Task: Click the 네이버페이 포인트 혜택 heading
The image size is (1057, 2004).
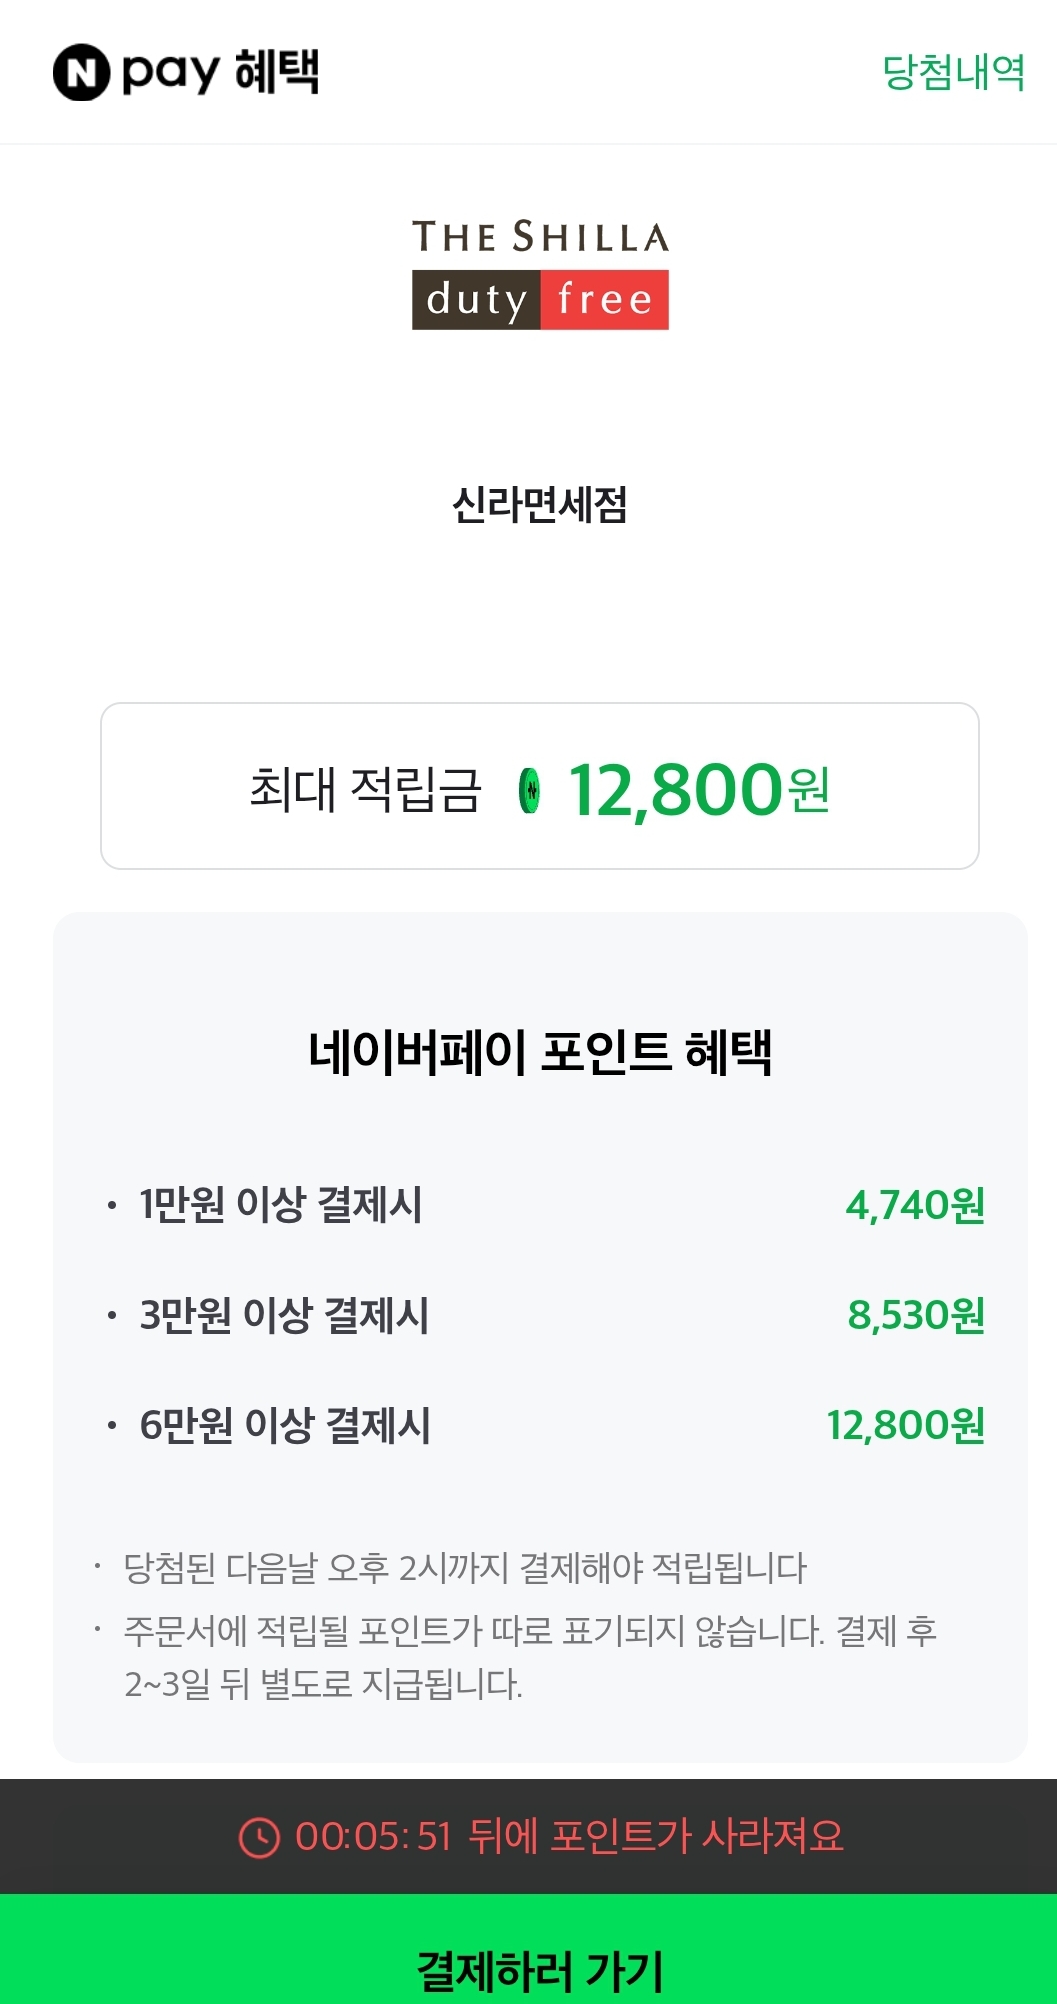Action: click(x=540, y=1052)
